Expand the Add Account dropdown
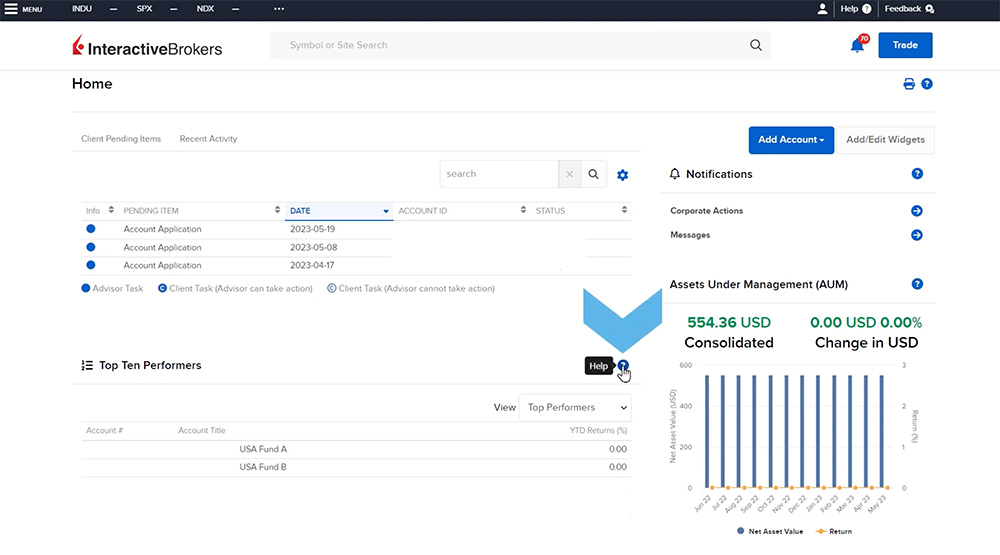Viewport: 1000px width, 555px height. click(791, 140)
